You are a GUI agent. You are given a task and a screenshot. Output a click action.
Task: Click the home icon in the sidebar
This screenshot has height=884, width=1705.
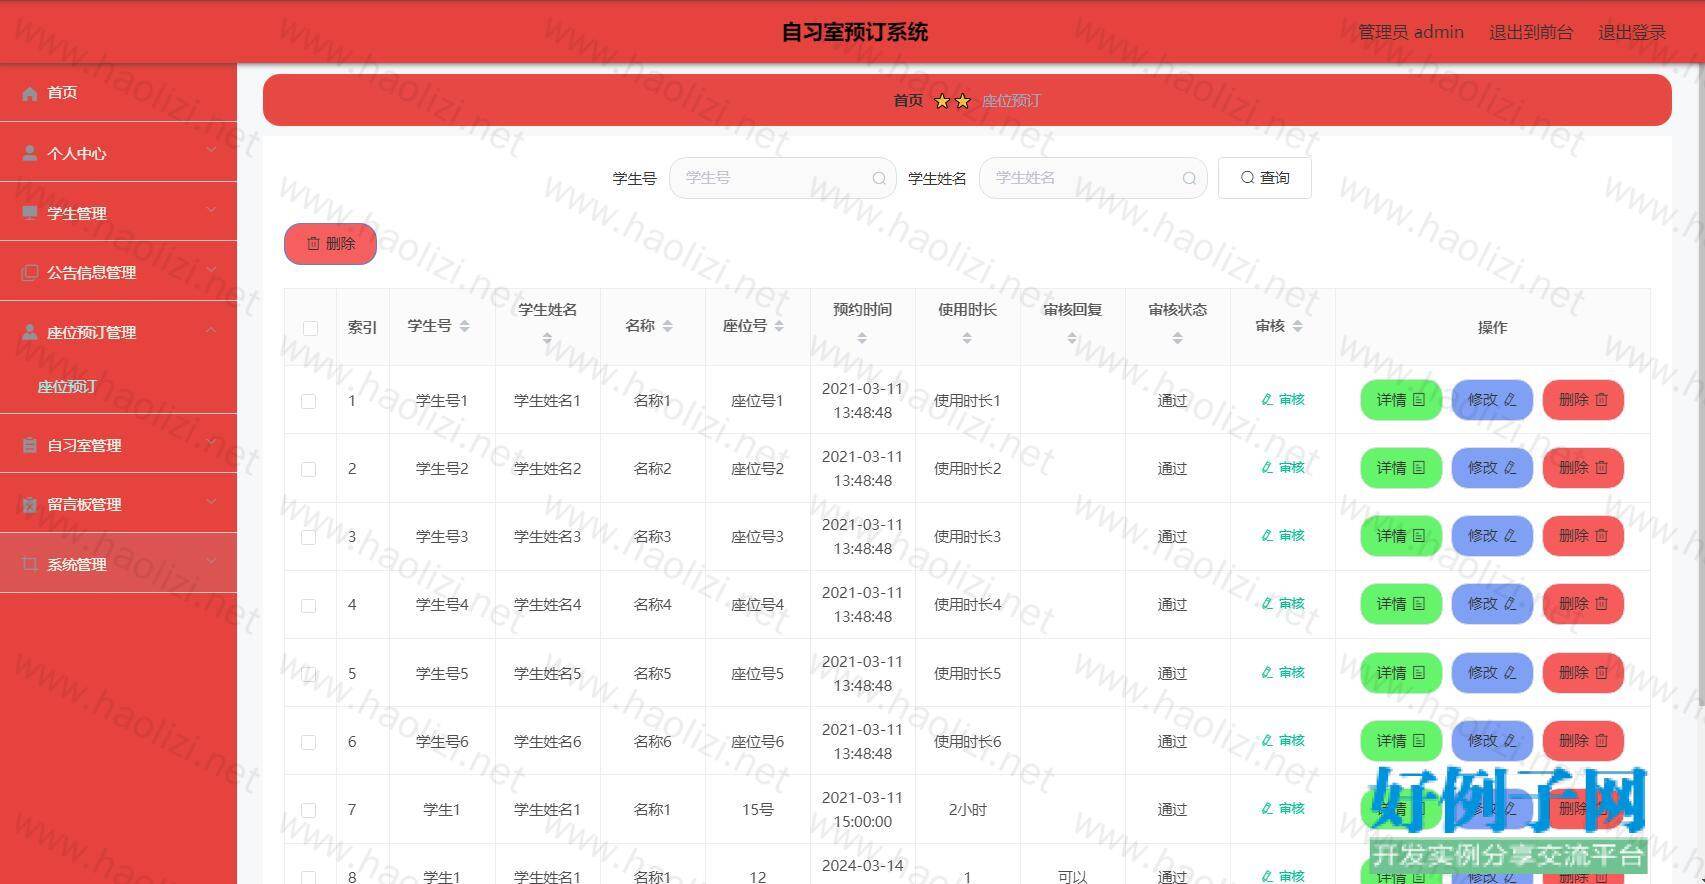[x=30, y=93]
